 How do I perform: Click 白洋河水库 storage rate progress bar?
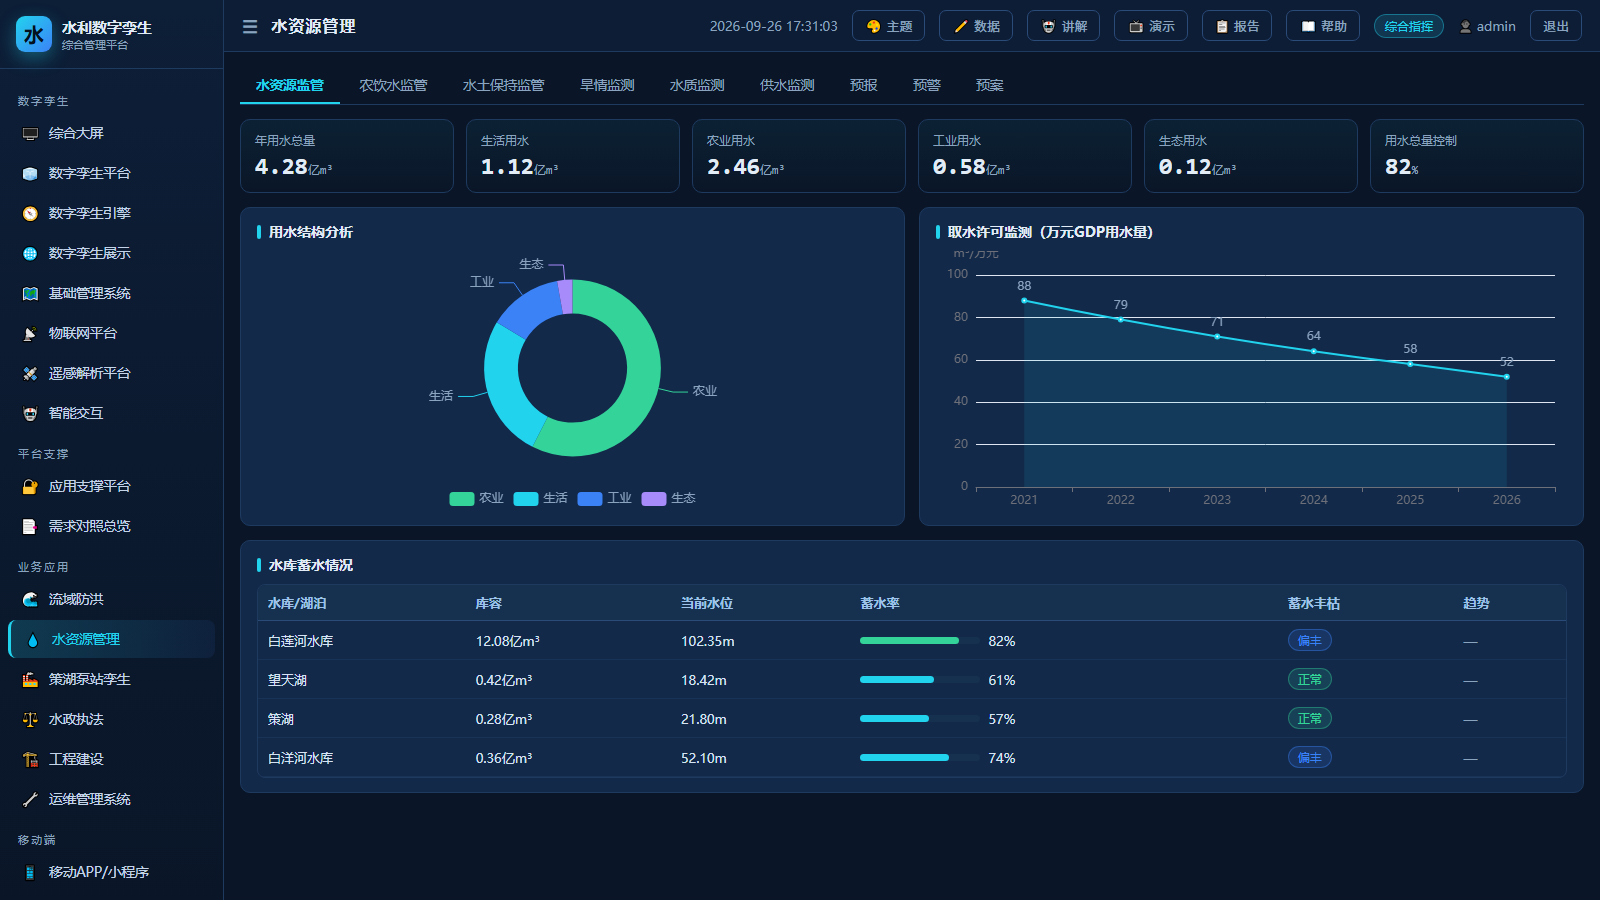[x=919, y=758]
